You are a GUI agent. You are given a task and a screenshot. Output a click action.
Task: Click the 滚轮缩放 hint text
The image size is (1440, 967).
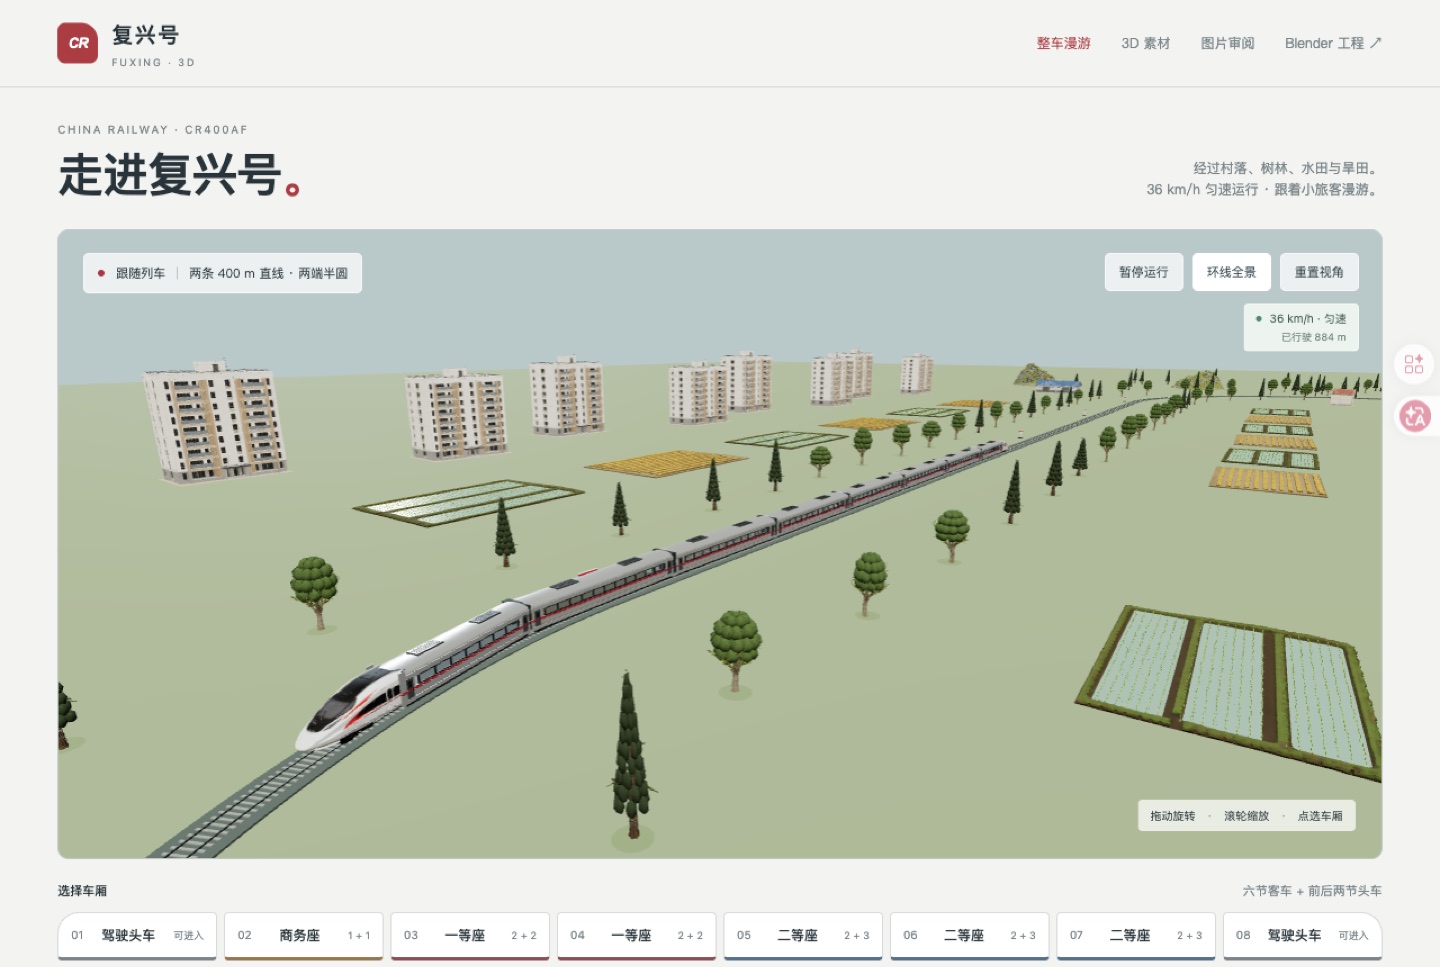1246,816
